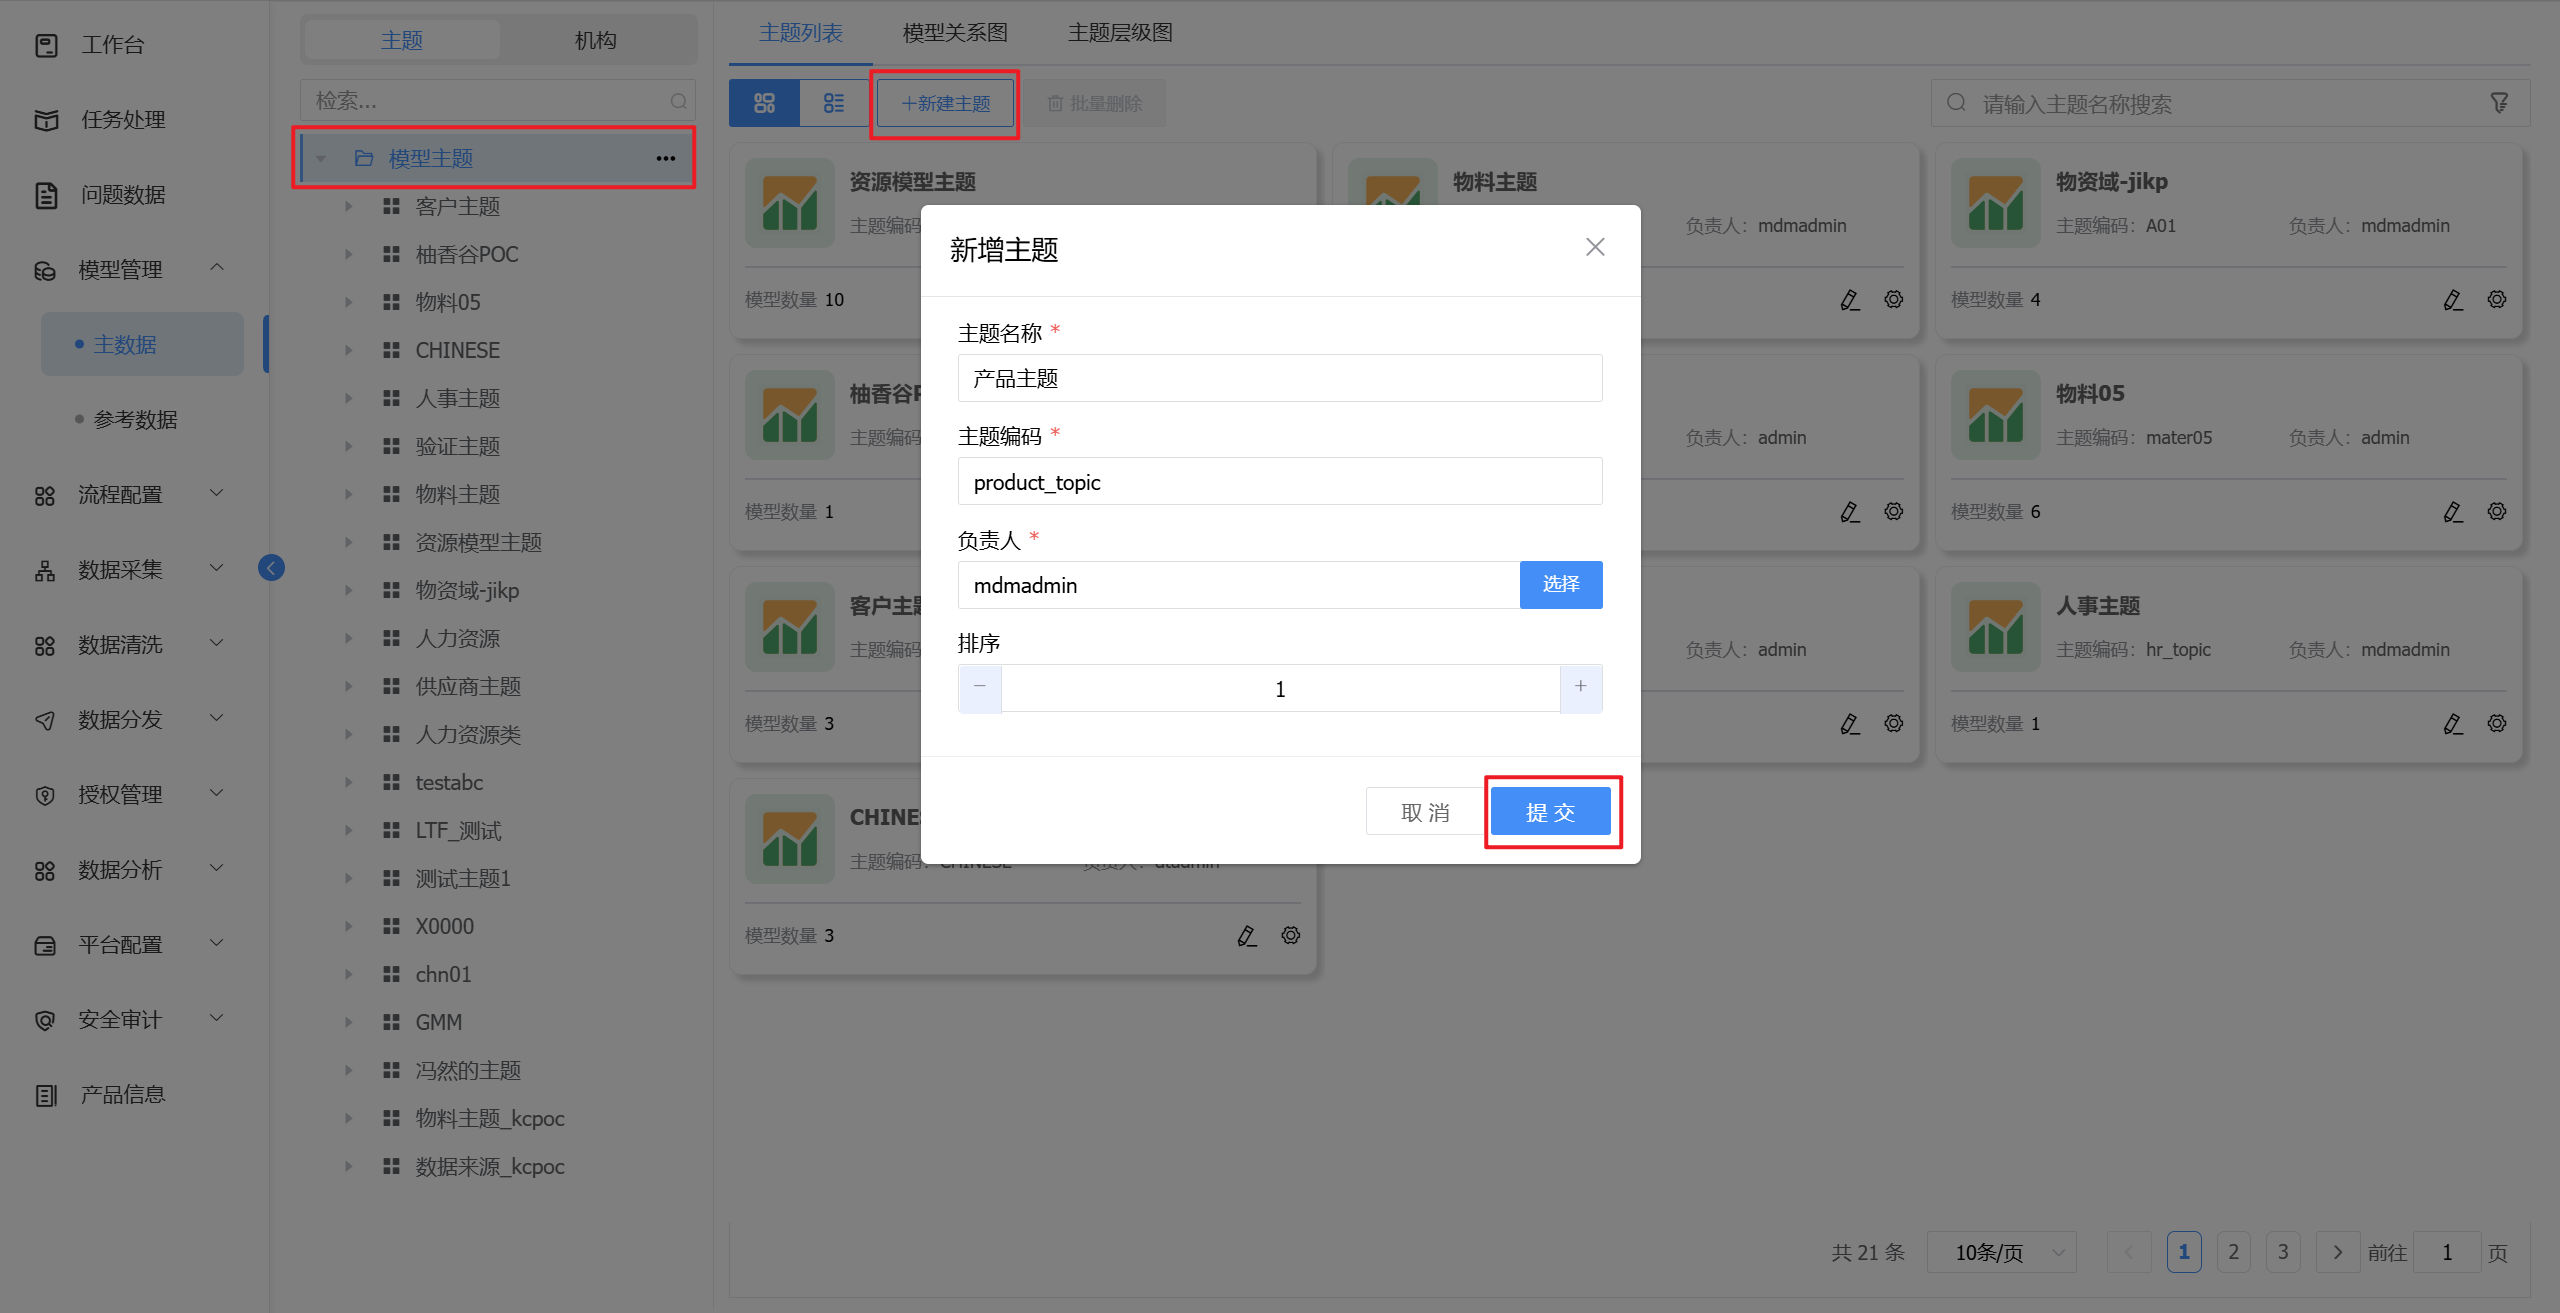The height and width of the screenshot is (1313, 2560).
Task: Switch the left panel to 机构
Action: (596, 40)
